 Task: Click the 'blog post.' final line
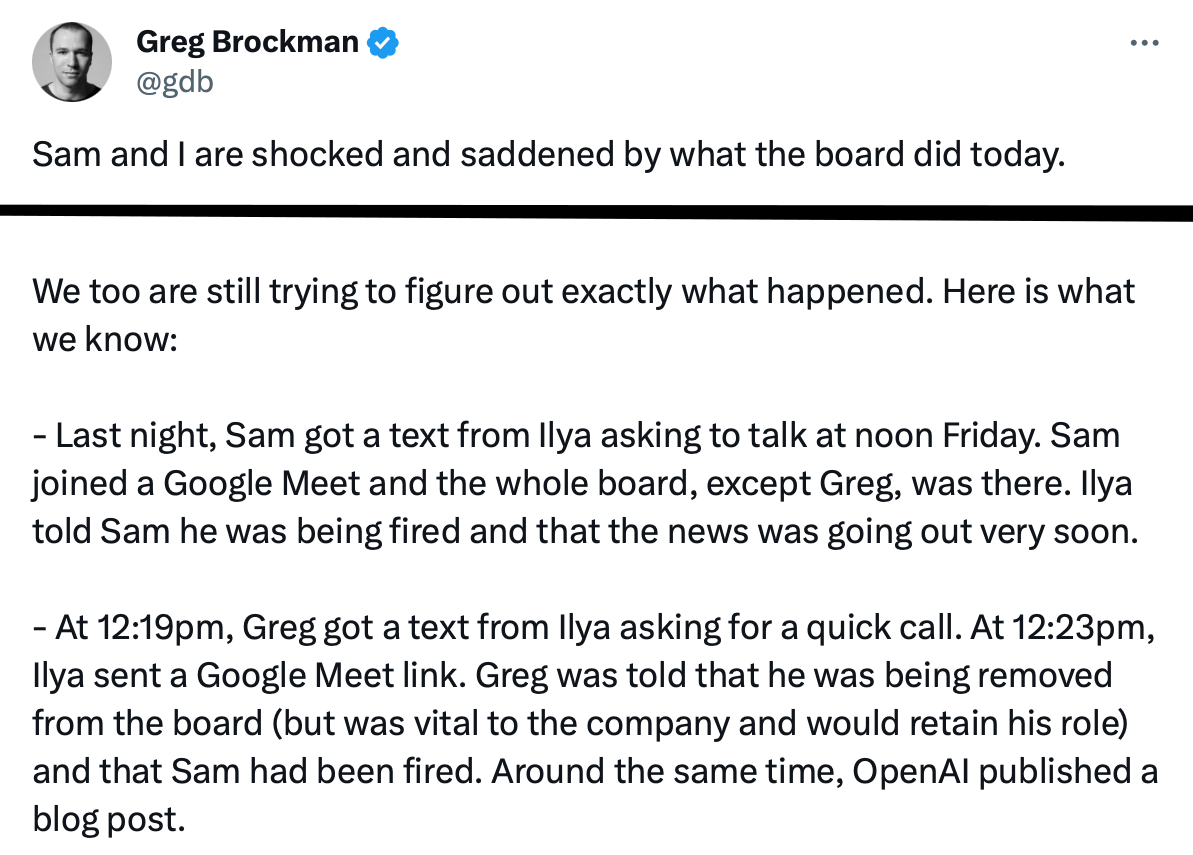click(x=109, y=819)
